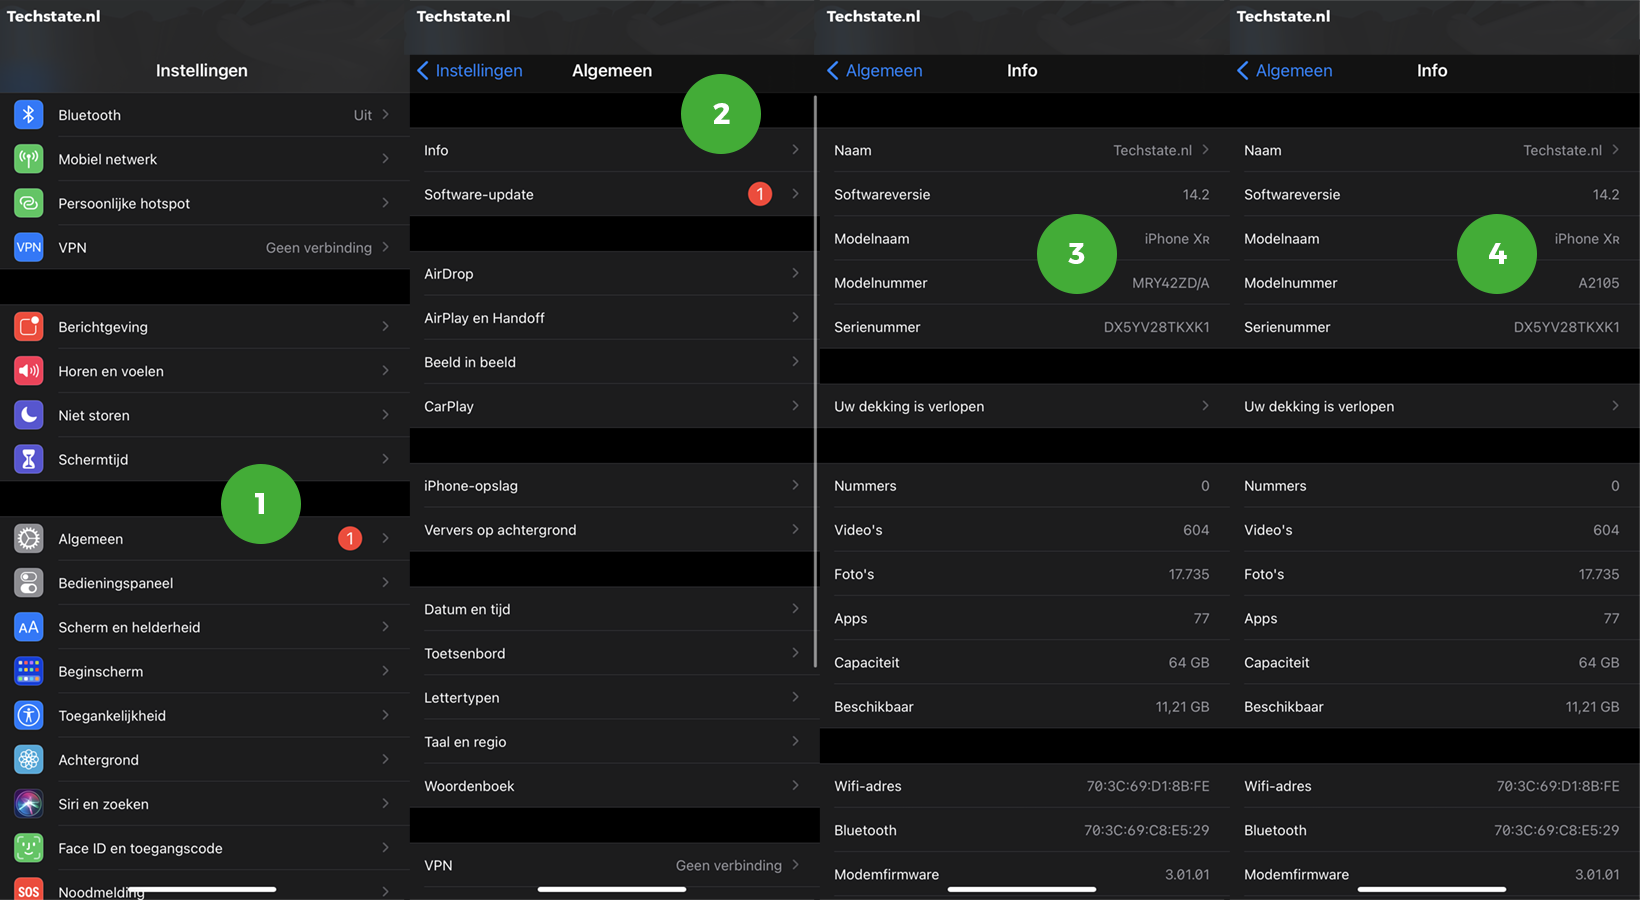Tap Capaciteit 64 GB in third panel
This screenshot has height=900, width=1640.
(x=1024, y=662)
